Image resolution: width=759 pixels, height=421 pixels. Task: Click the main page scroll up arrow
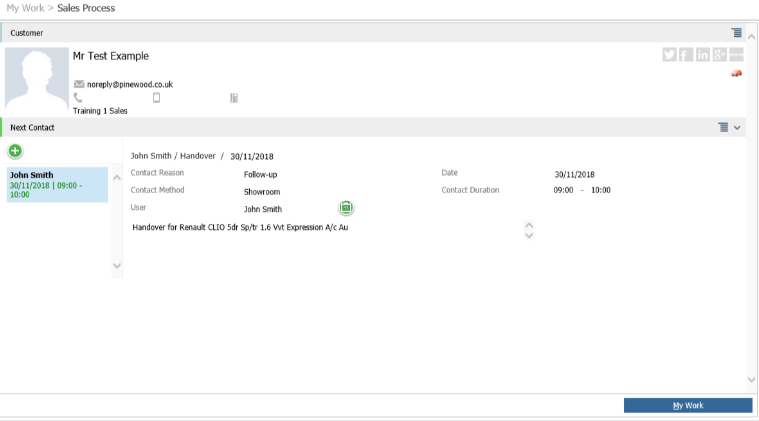pyautogui.click(x=751, y=37)
